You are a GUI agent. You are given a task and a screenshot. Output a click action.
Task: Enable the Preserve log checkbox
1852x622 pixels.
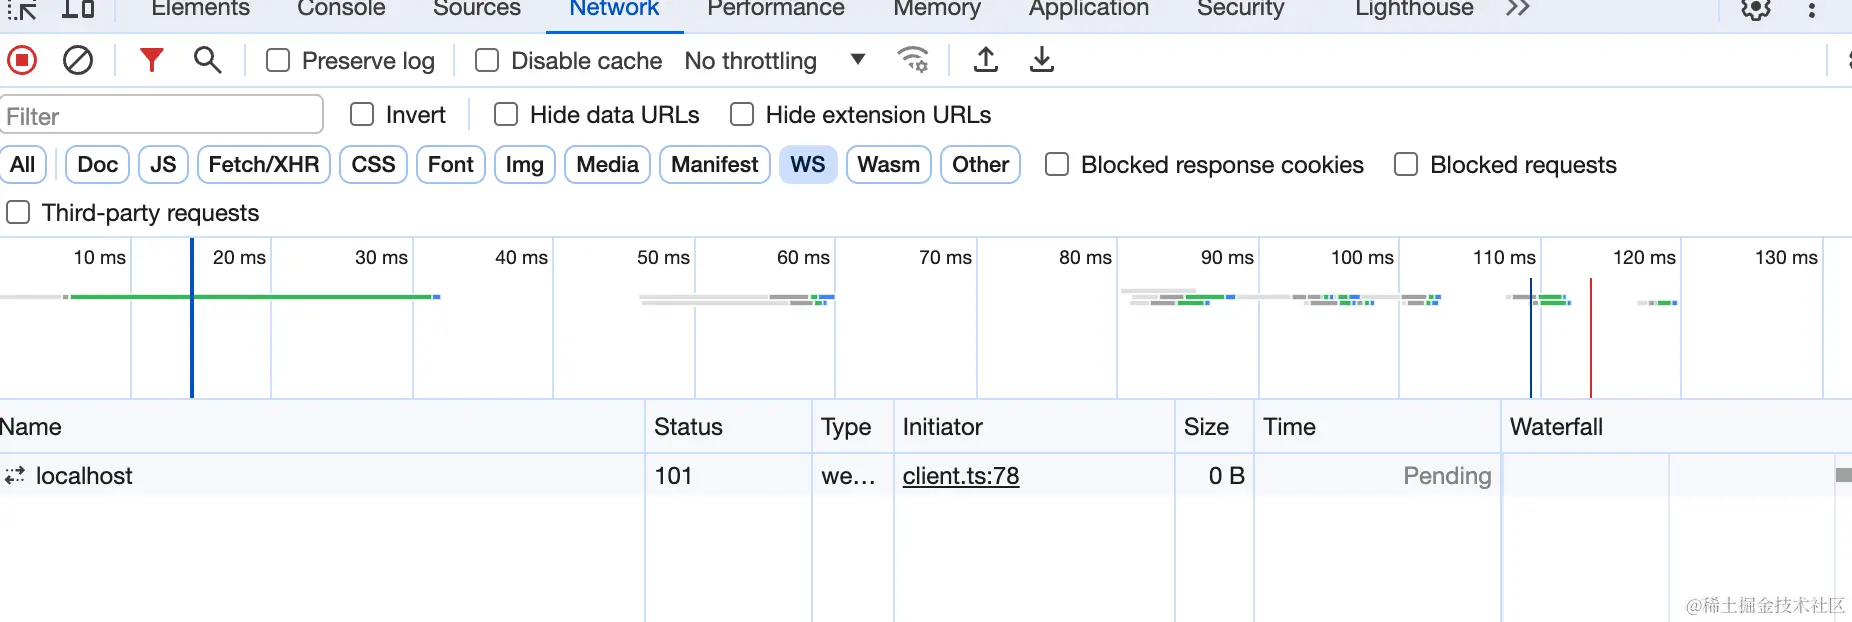(x=278, y=61)
